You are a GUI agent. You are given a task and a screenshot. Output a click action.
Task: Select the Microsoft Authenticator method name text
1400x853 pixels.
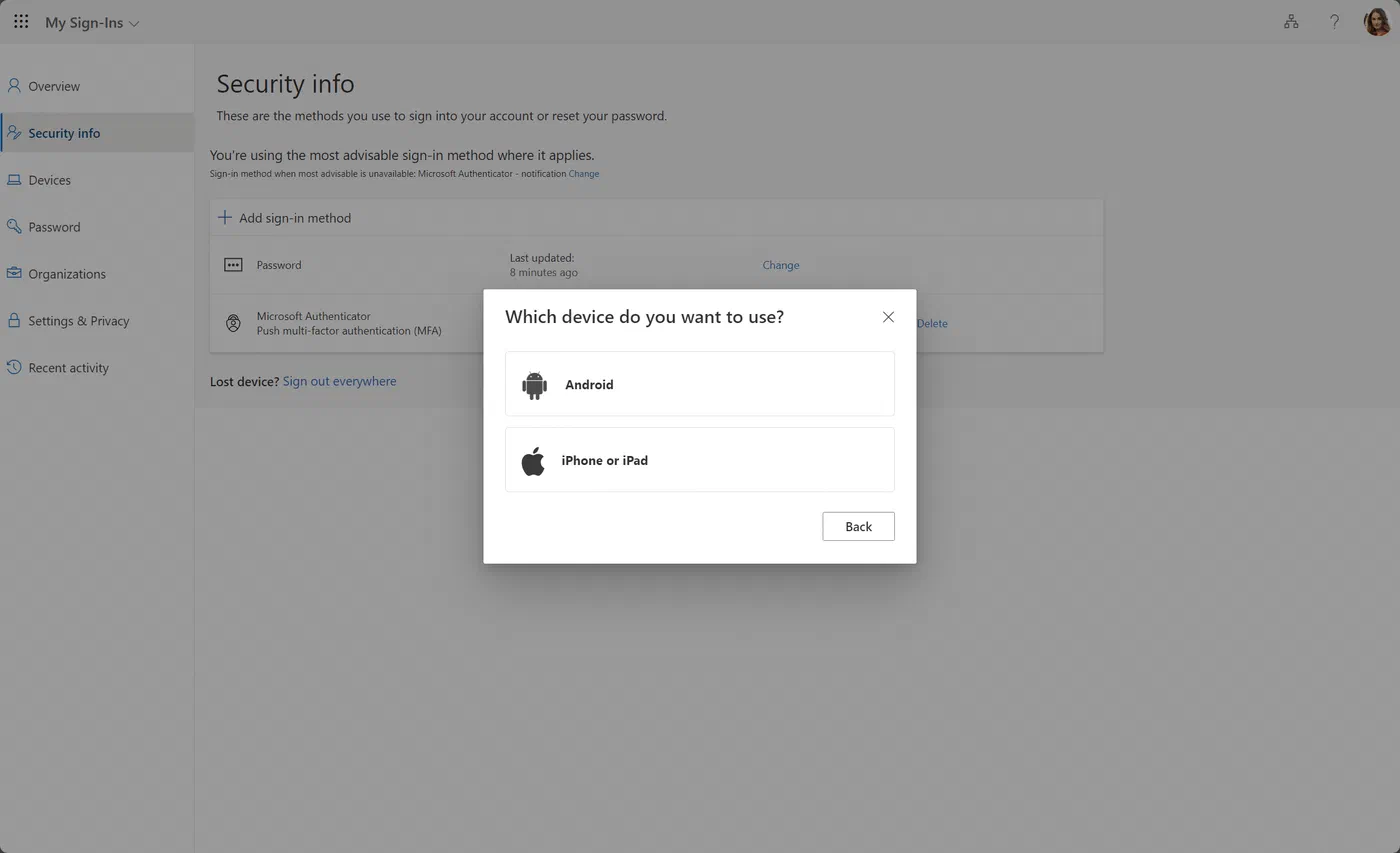point(313,316)
